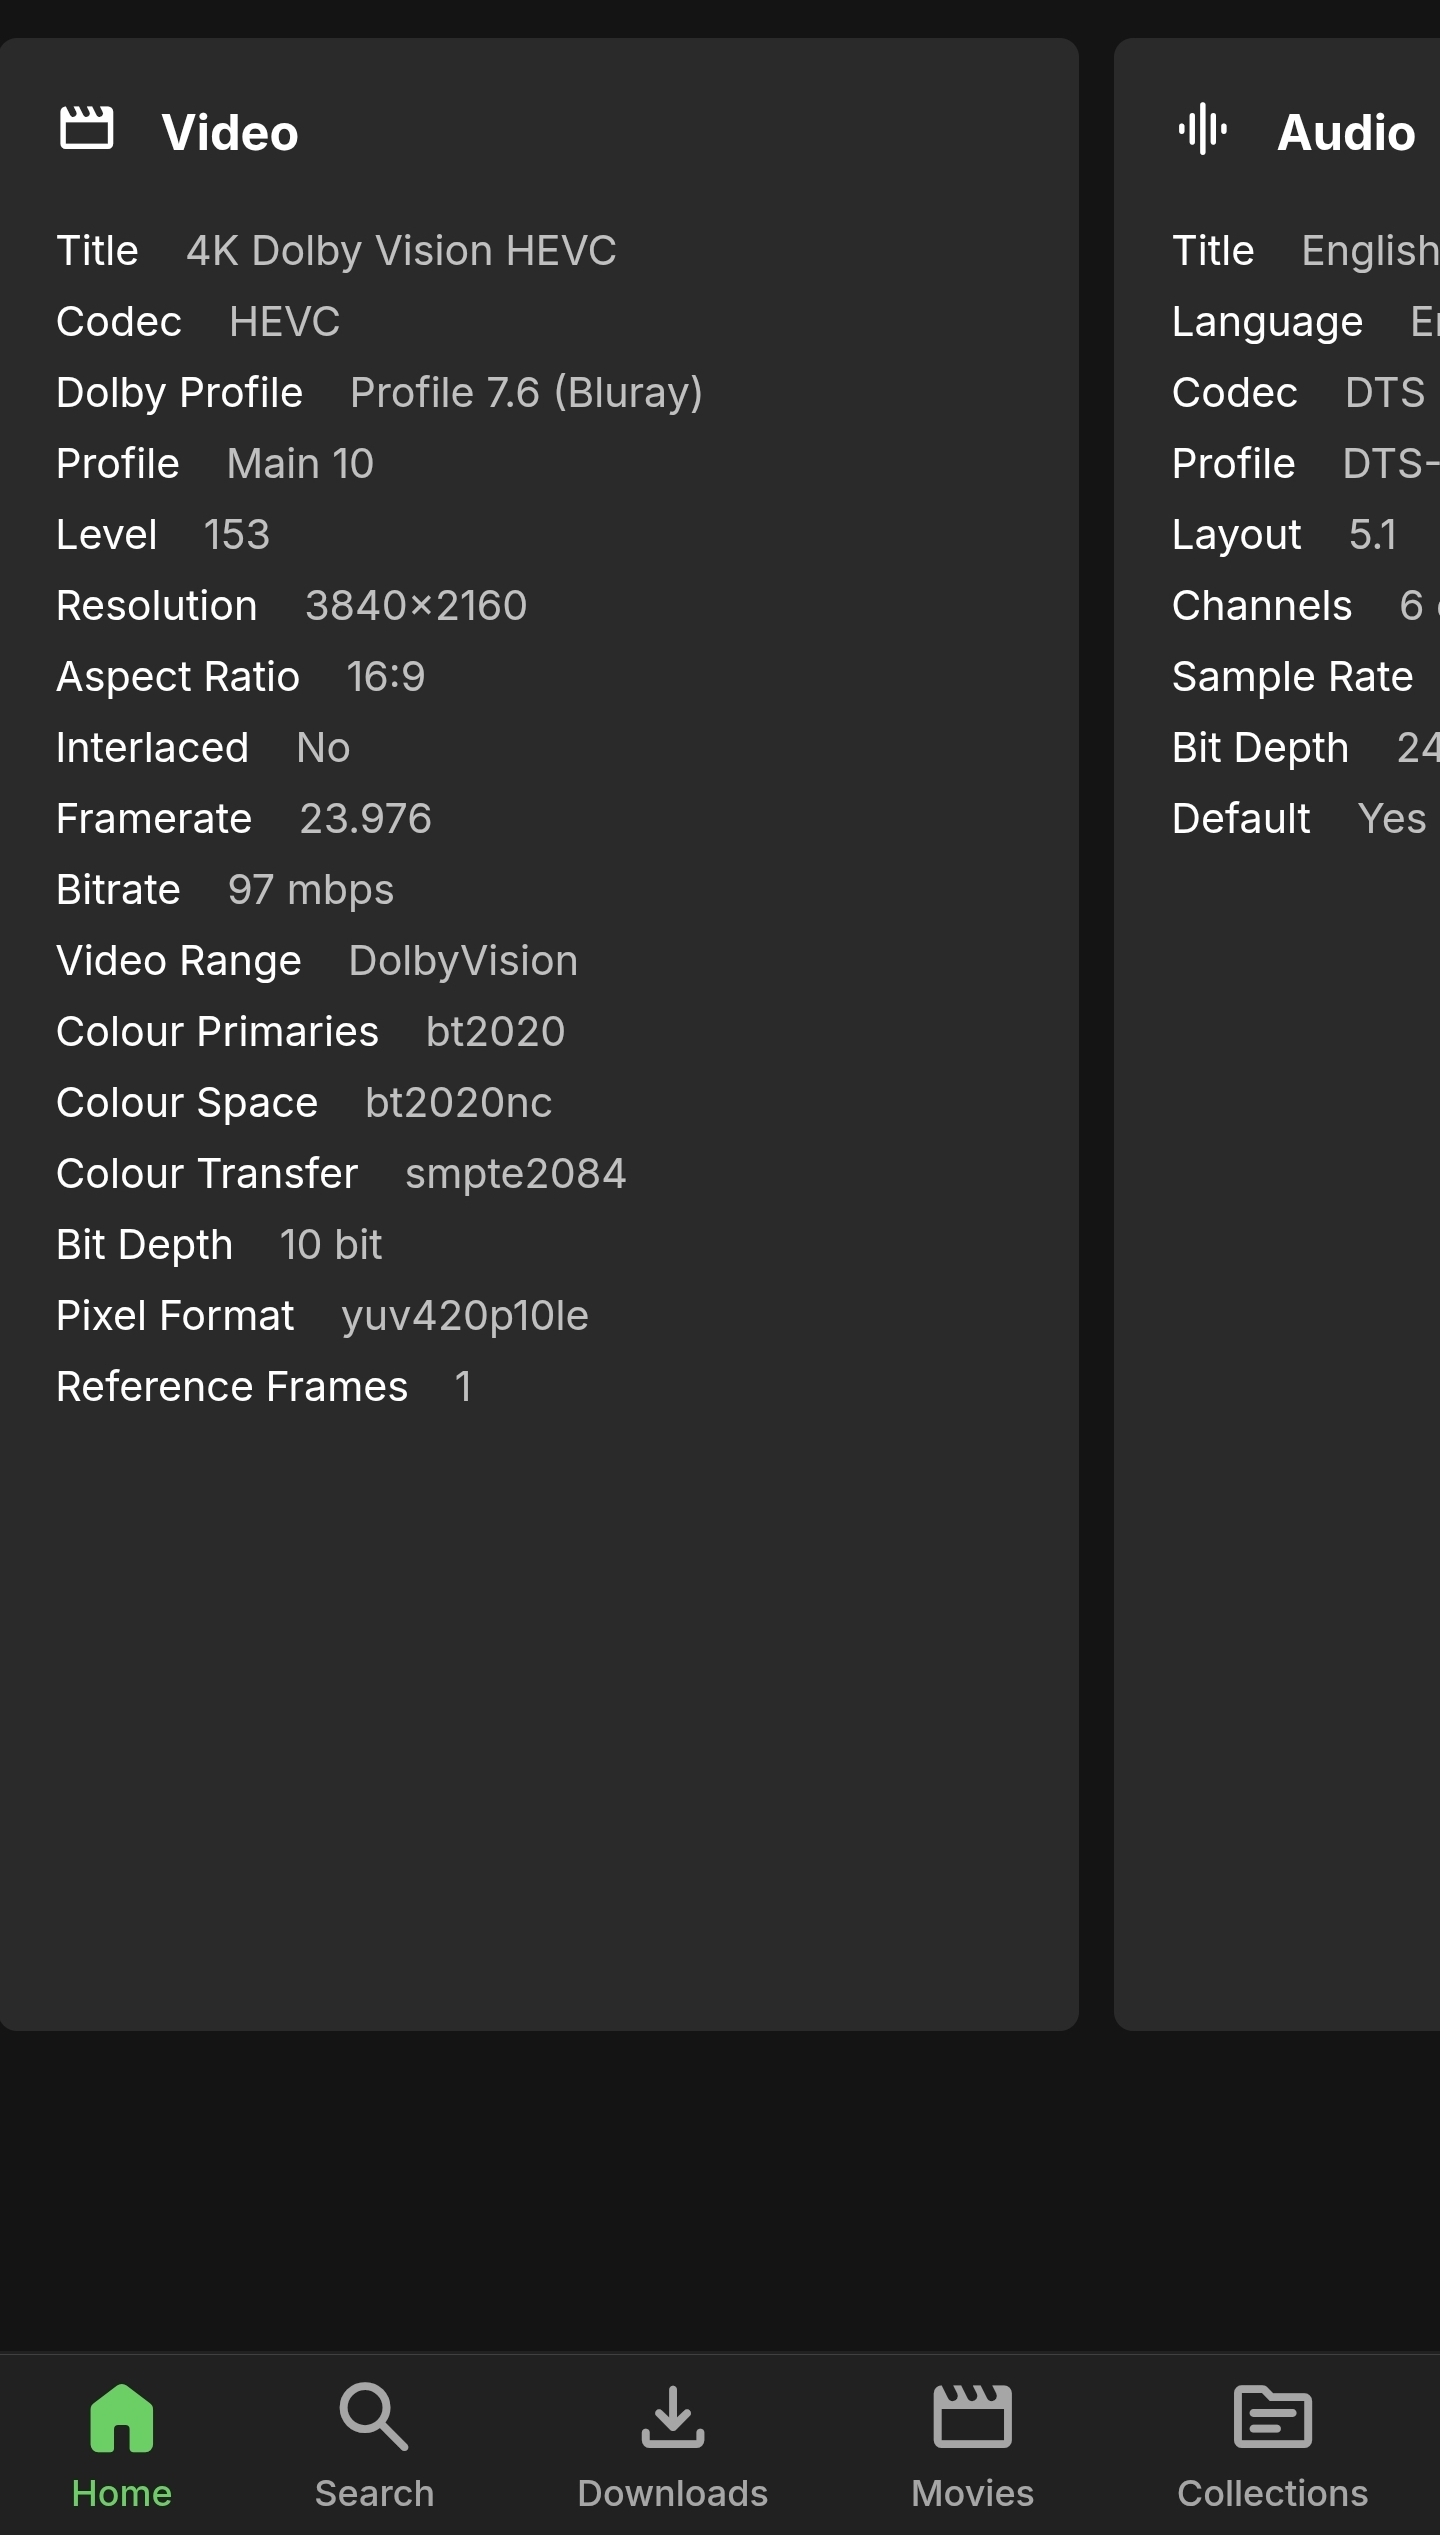Click the clapperboard icon beside Video heading
The width and height of the screenshot is (1440, 2535).
[x=87, y=128]
